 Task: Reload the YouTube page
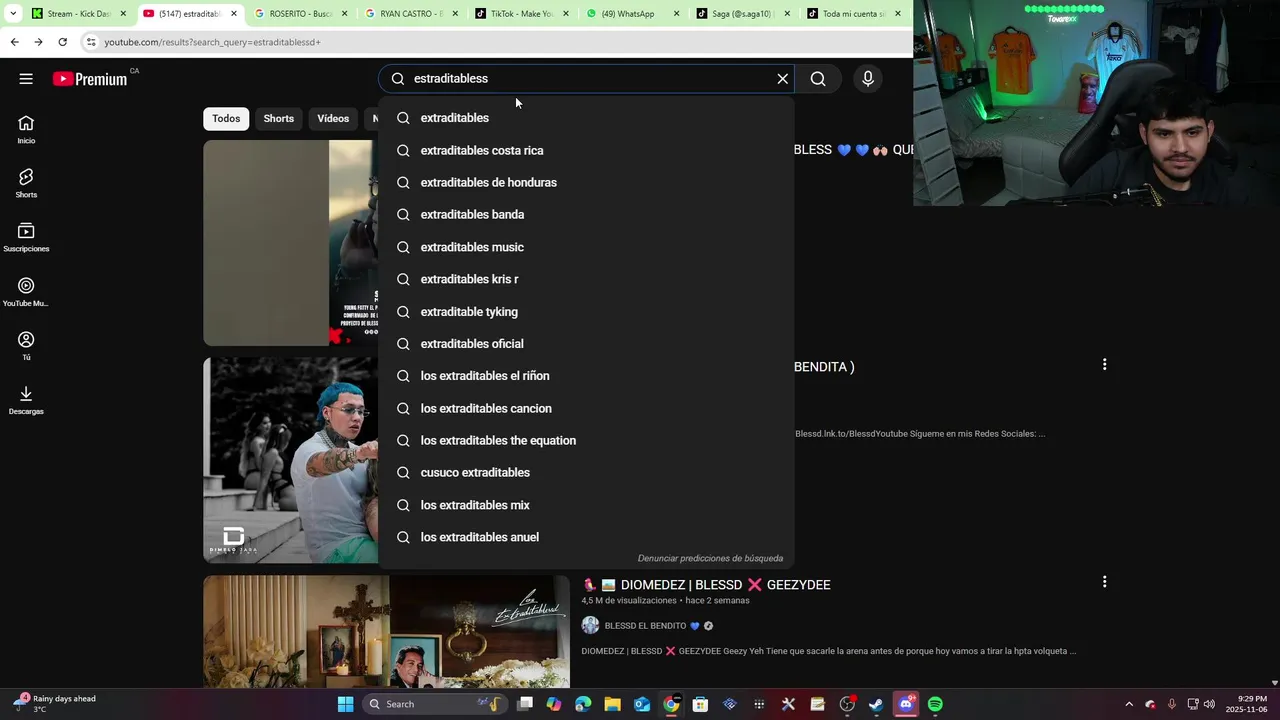(62, 42)
